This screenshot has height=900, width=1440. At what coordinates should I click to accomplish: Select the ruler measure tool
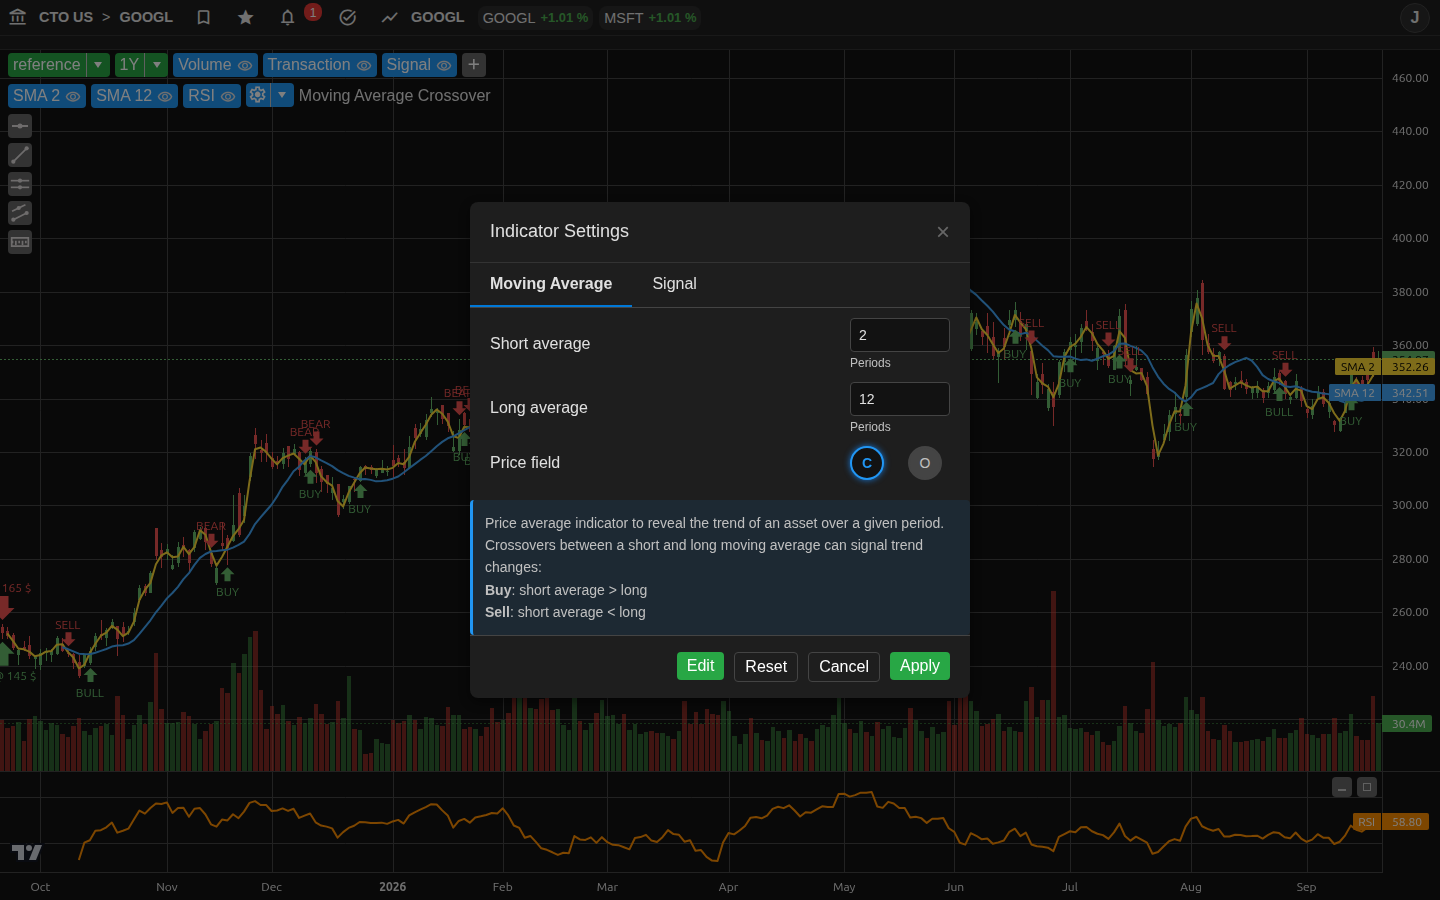click(20, 242)
